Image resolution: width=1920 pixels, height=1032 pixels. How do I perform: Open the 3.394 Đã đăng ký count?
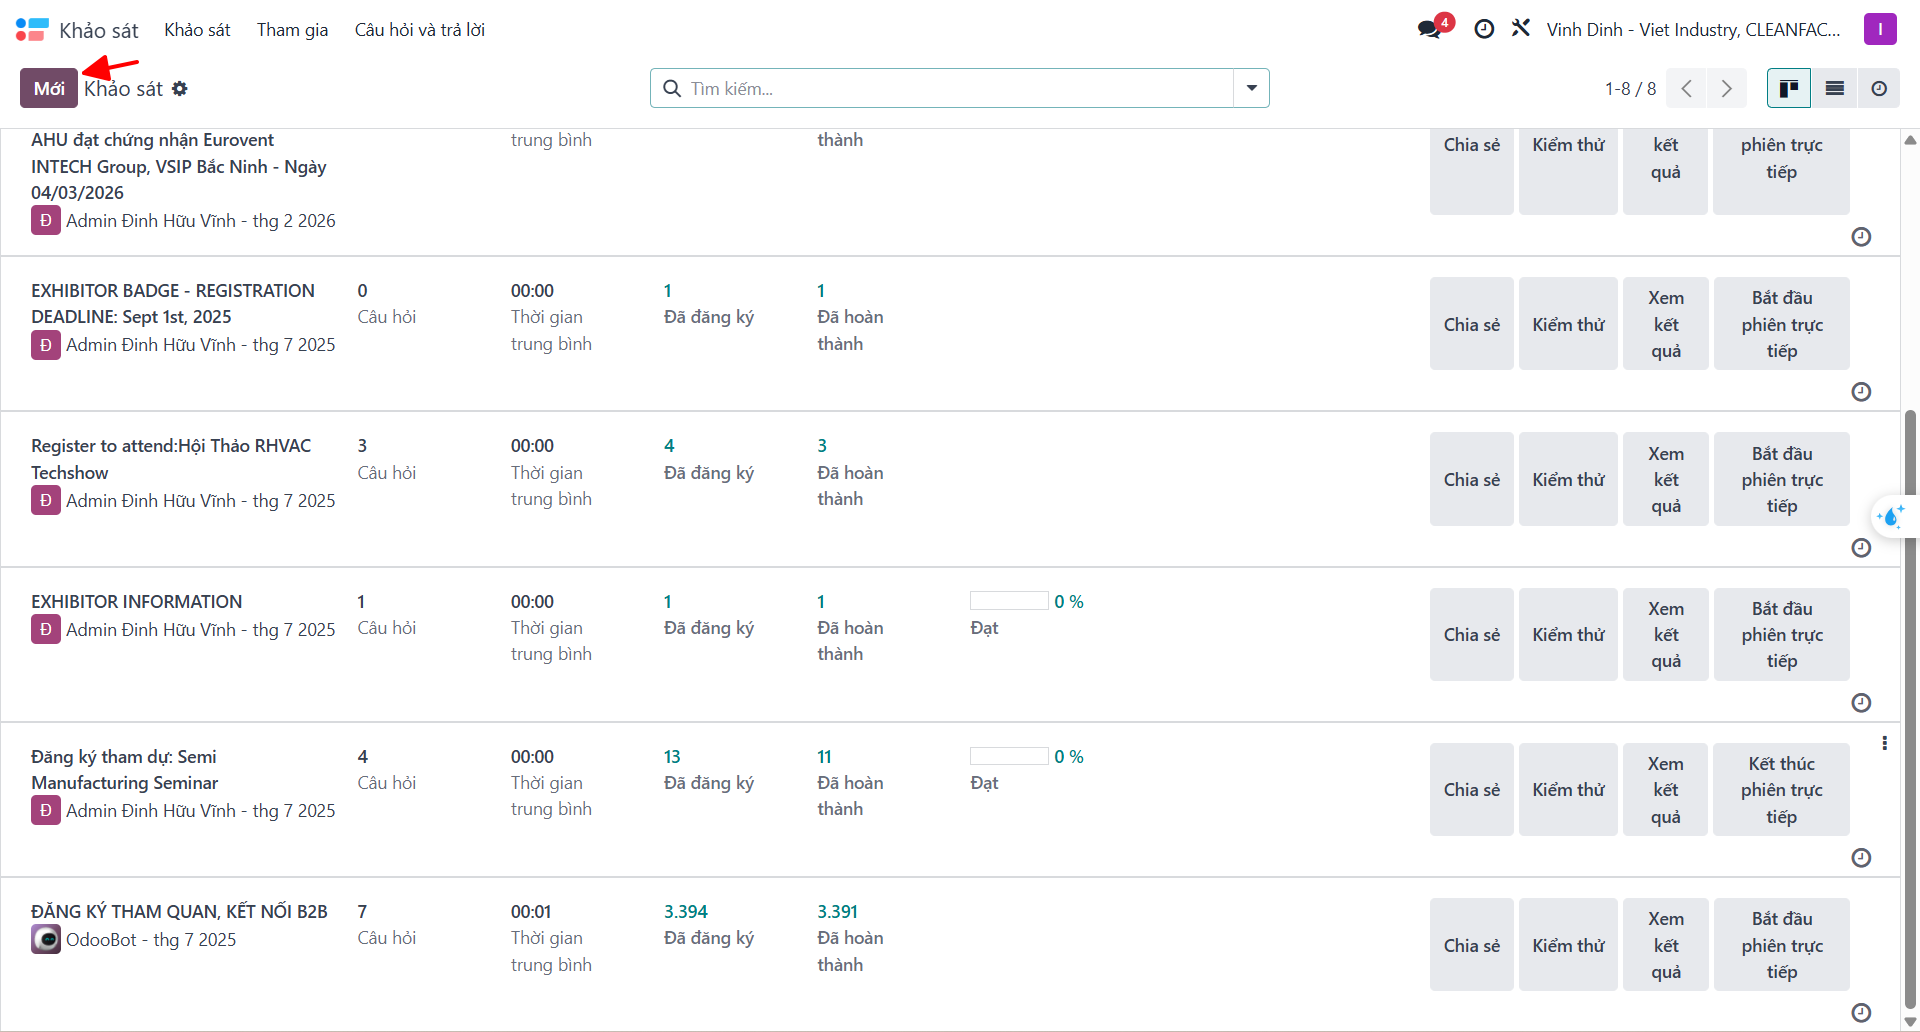tap(686, 911)
